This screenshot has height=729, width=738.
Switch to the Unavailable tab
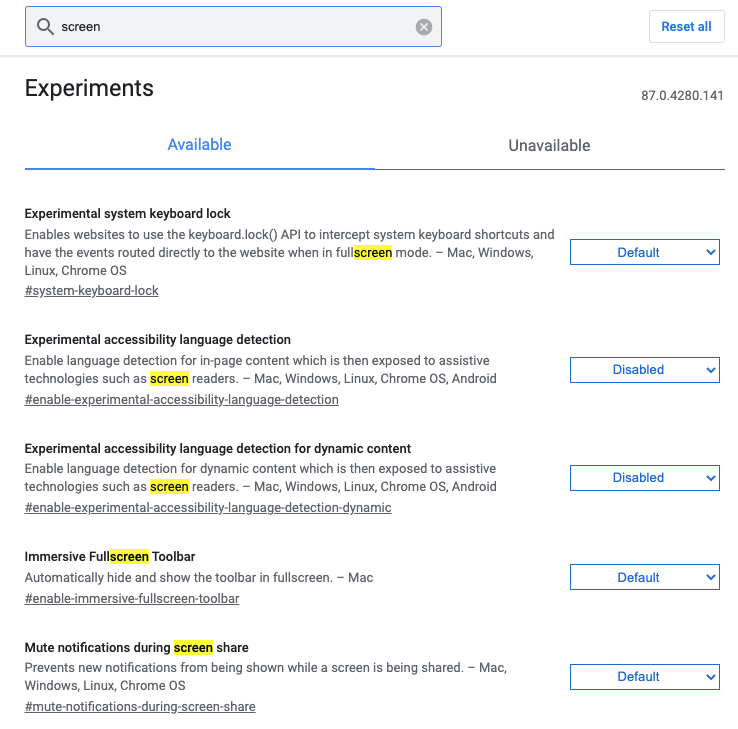(x=549, y=145)
